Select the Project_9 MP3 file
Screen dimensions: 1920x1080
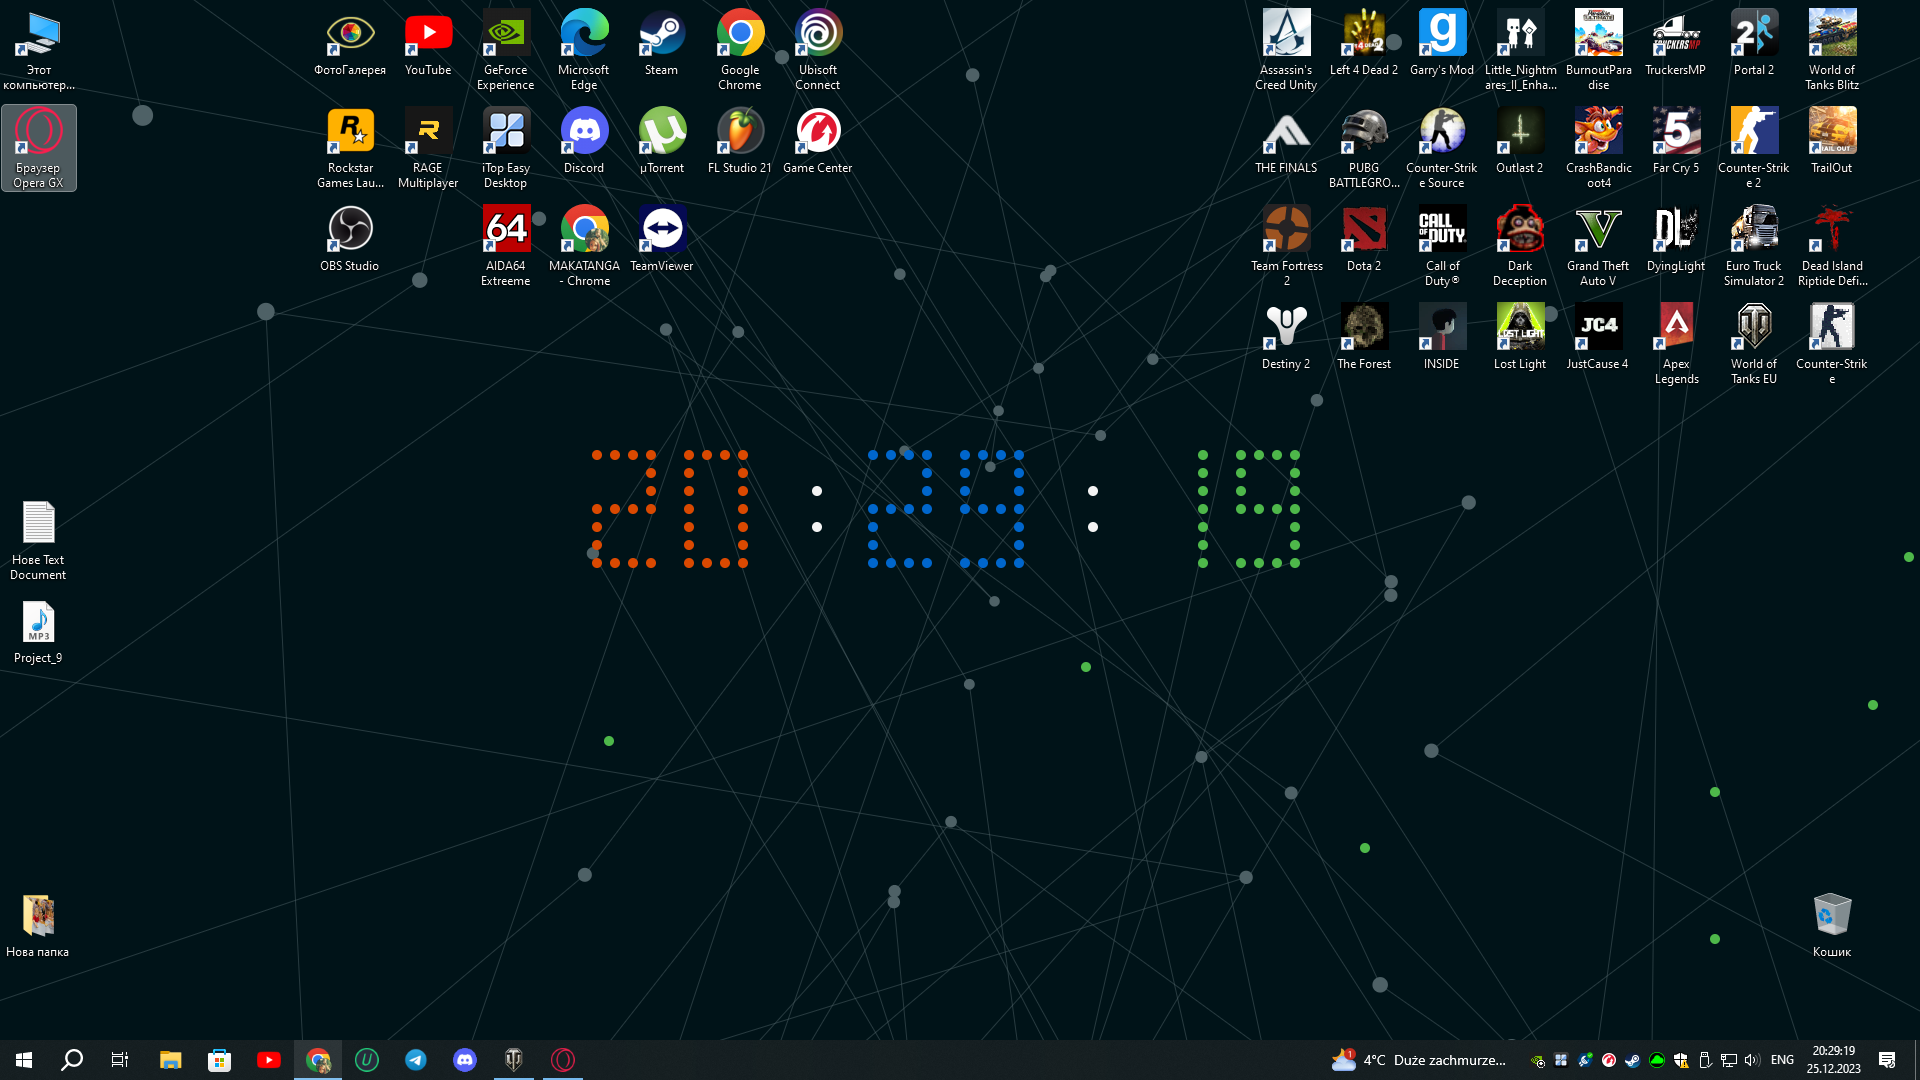click(x=38, y=623)
